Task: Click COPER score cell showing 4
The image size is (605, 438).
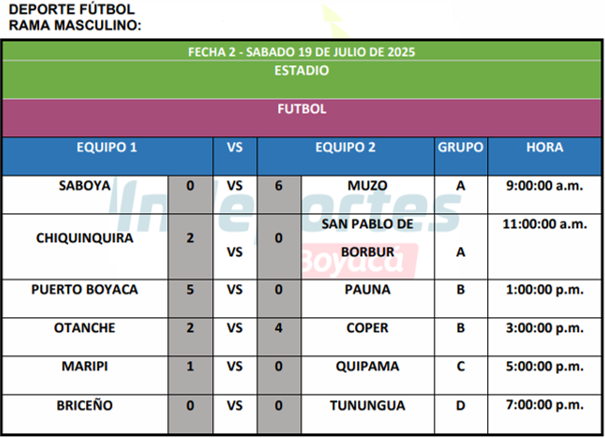Action: click(279, 337)
